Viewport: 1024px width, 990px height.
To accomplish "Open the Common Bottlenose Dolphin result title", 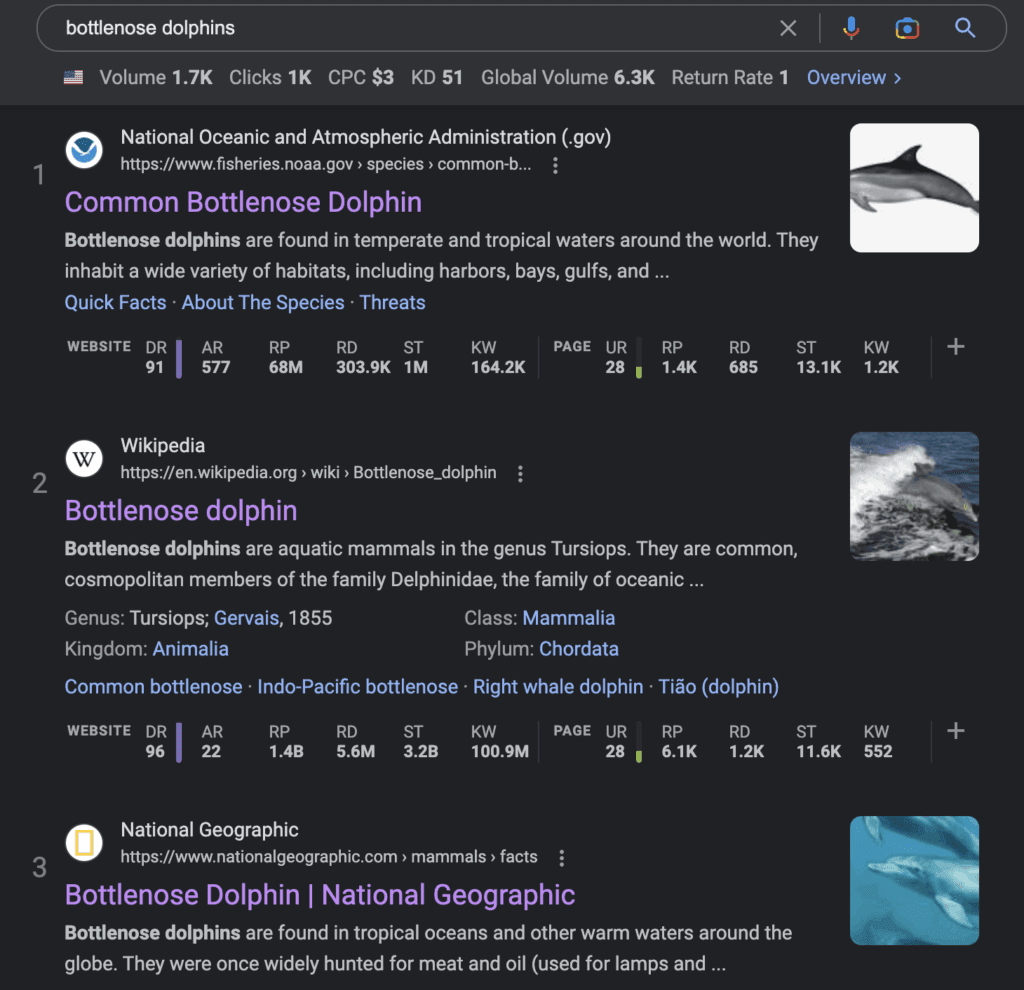I will (x=243, y=202).
